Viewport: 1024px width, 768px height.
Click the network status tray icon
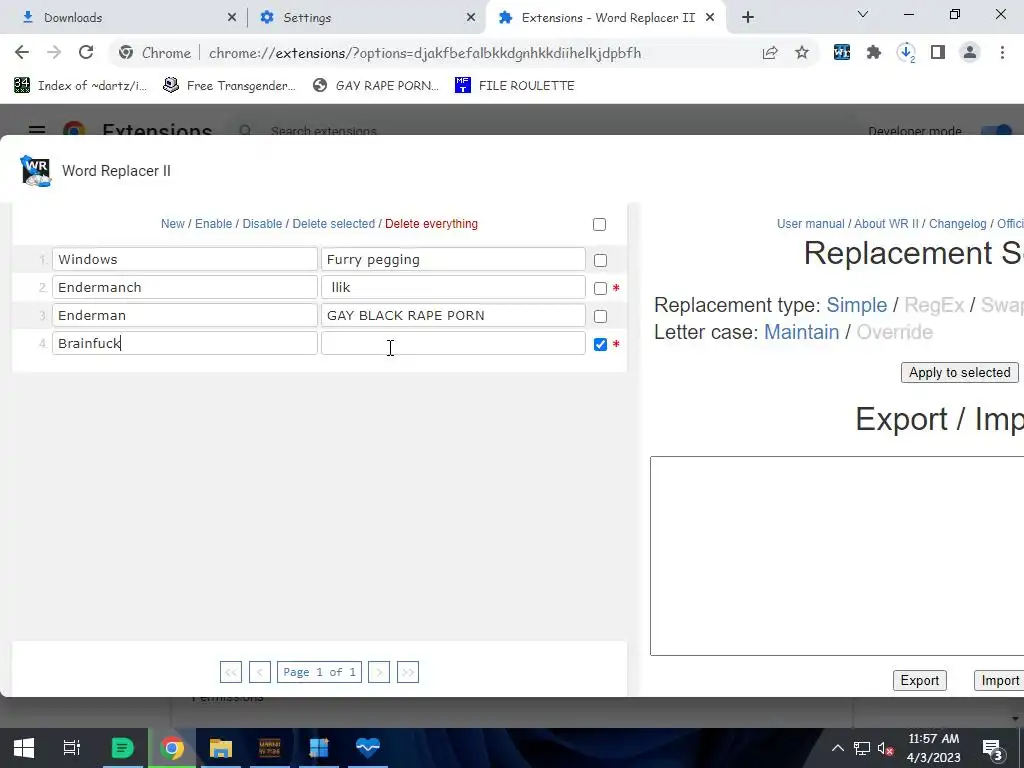tap(862, 748)
